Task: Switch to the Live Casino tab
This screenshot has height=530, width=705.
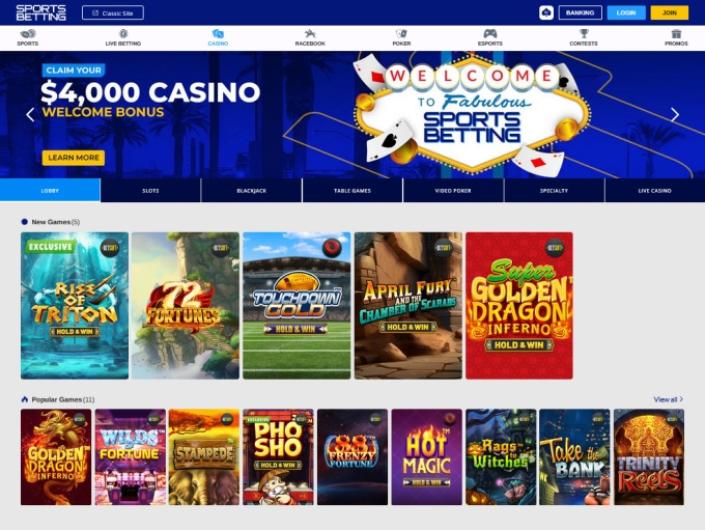Action: tap(655, 191)
